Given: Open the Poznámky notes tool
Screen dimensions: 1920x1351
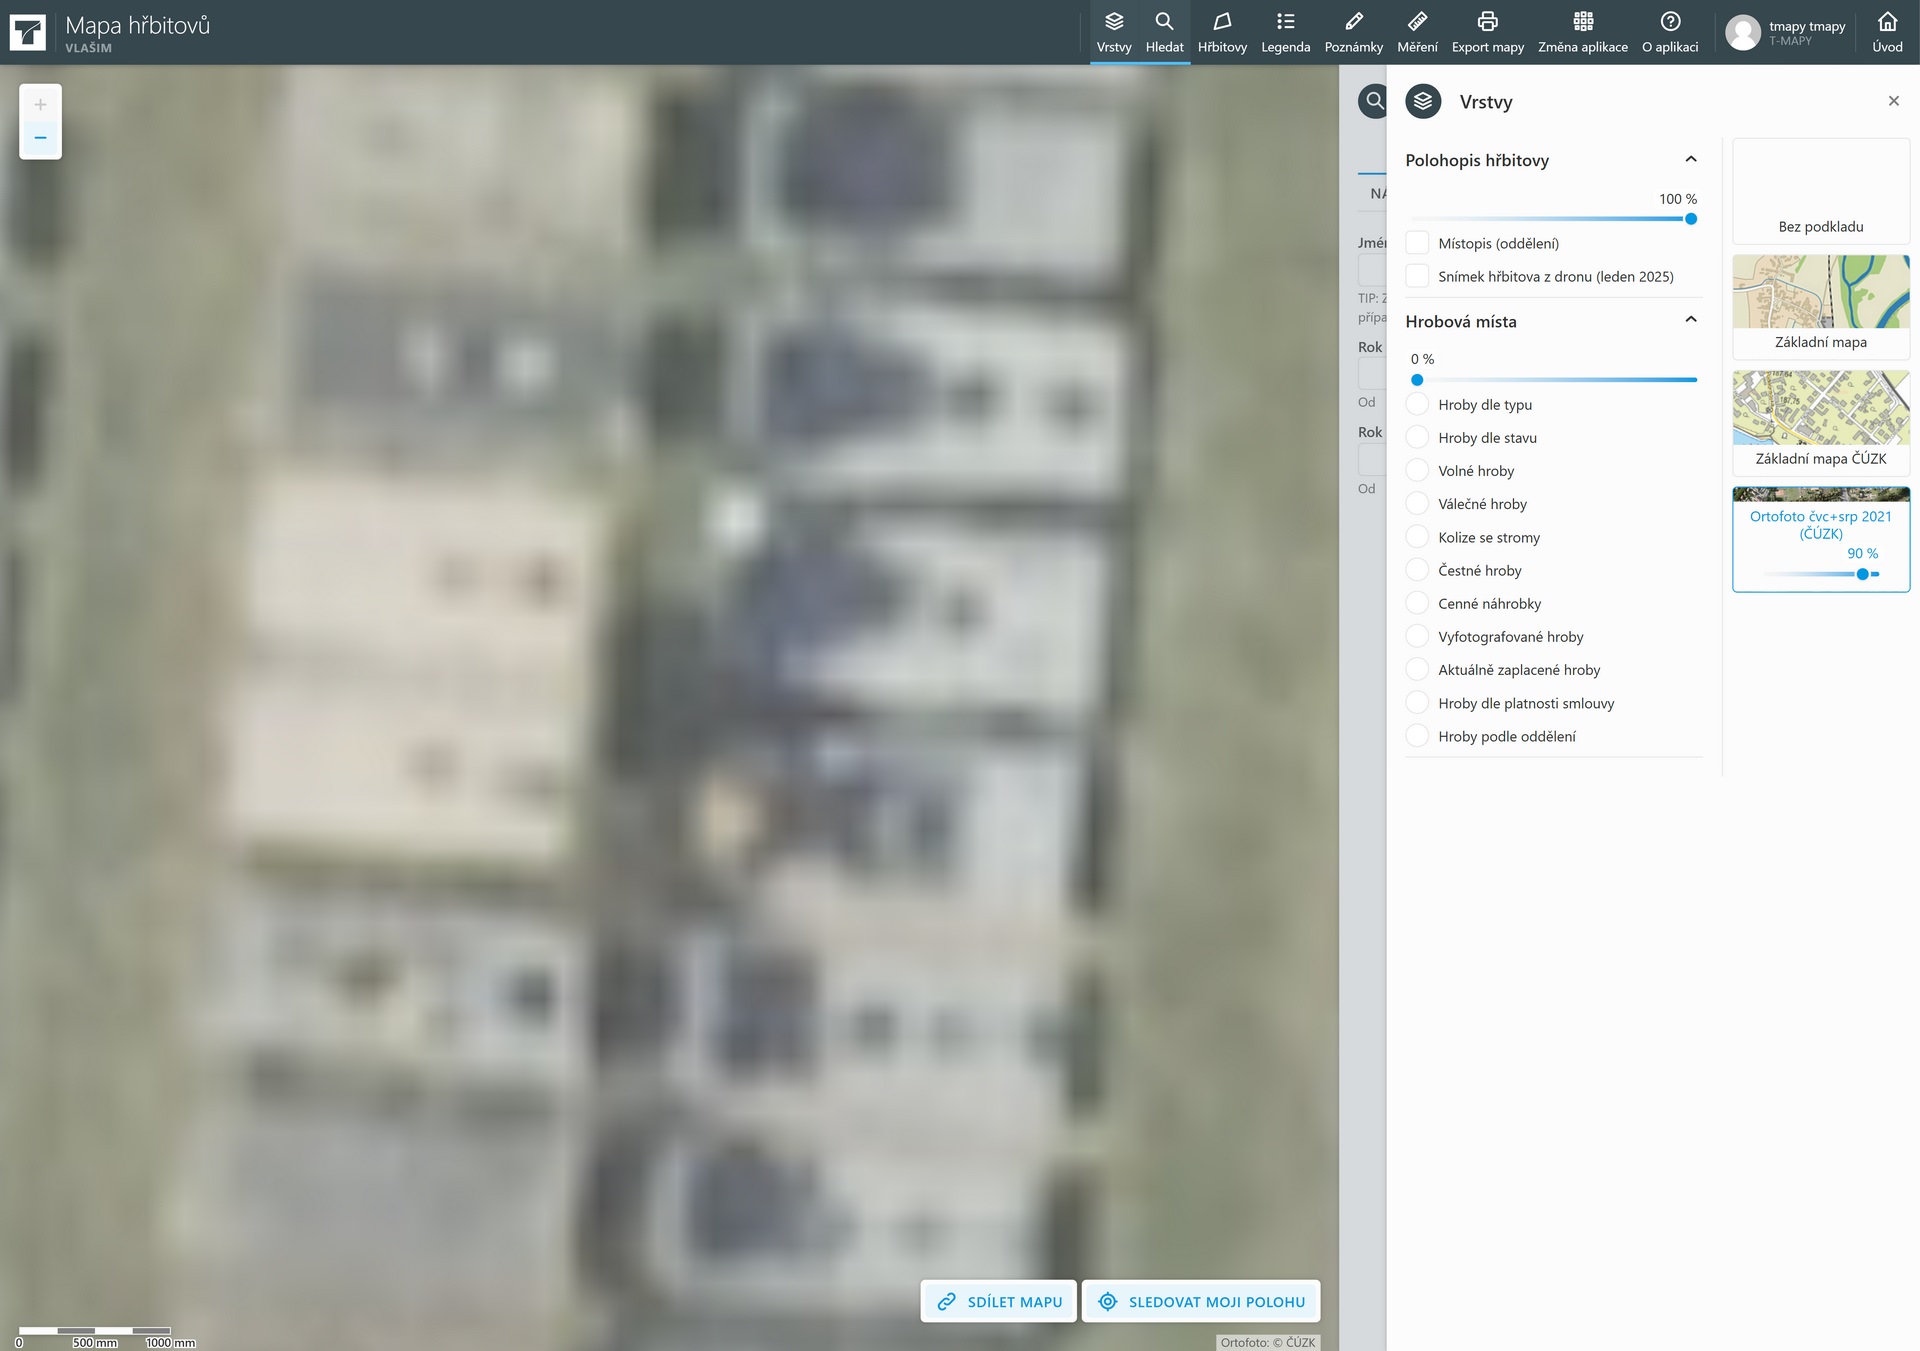Looking at the screenshot, I should coord(1353,32).
